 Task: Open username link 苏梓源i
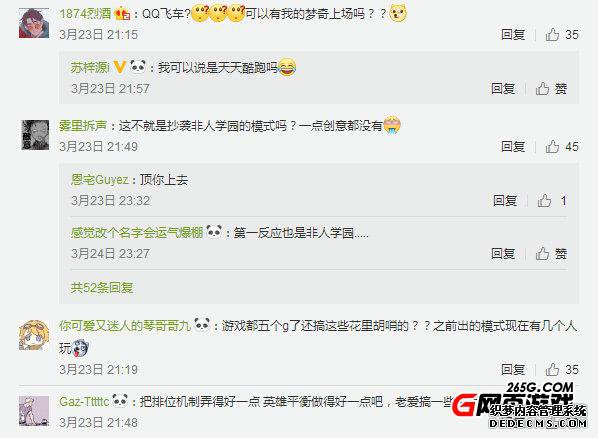pyautogui.click(x=90, y=68)
